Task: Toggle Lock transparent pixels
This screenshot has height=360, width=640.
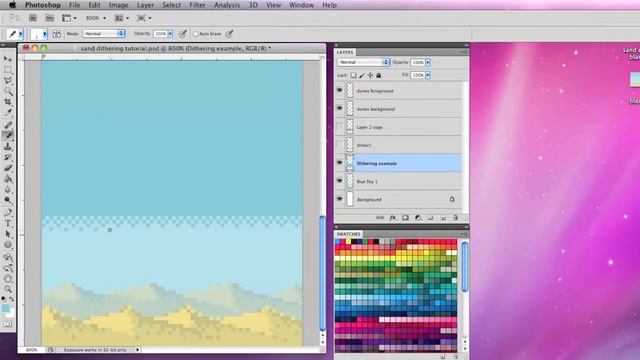Action: point(353,75)
